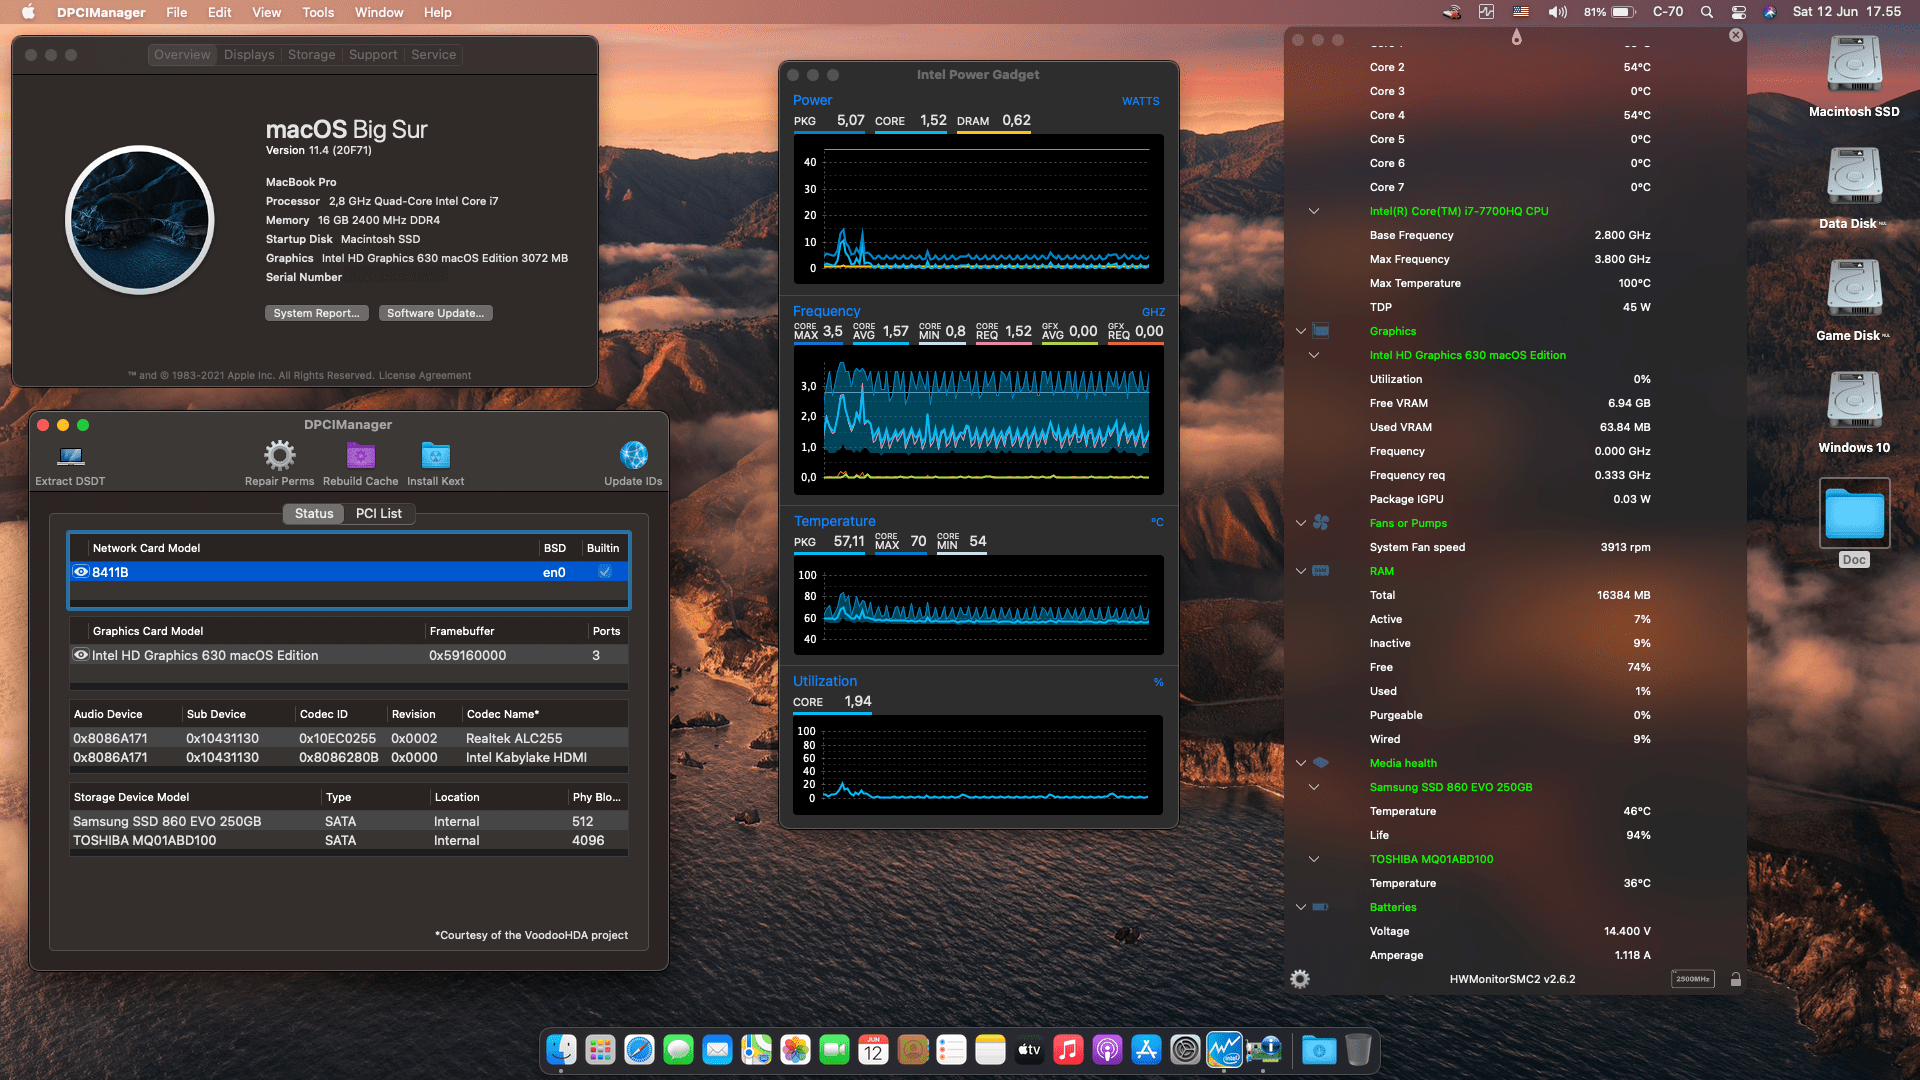Screen dimensions: 1920x1080
Task: Switch to PCI List tab in DPCIManager
Action: (379, 514)
